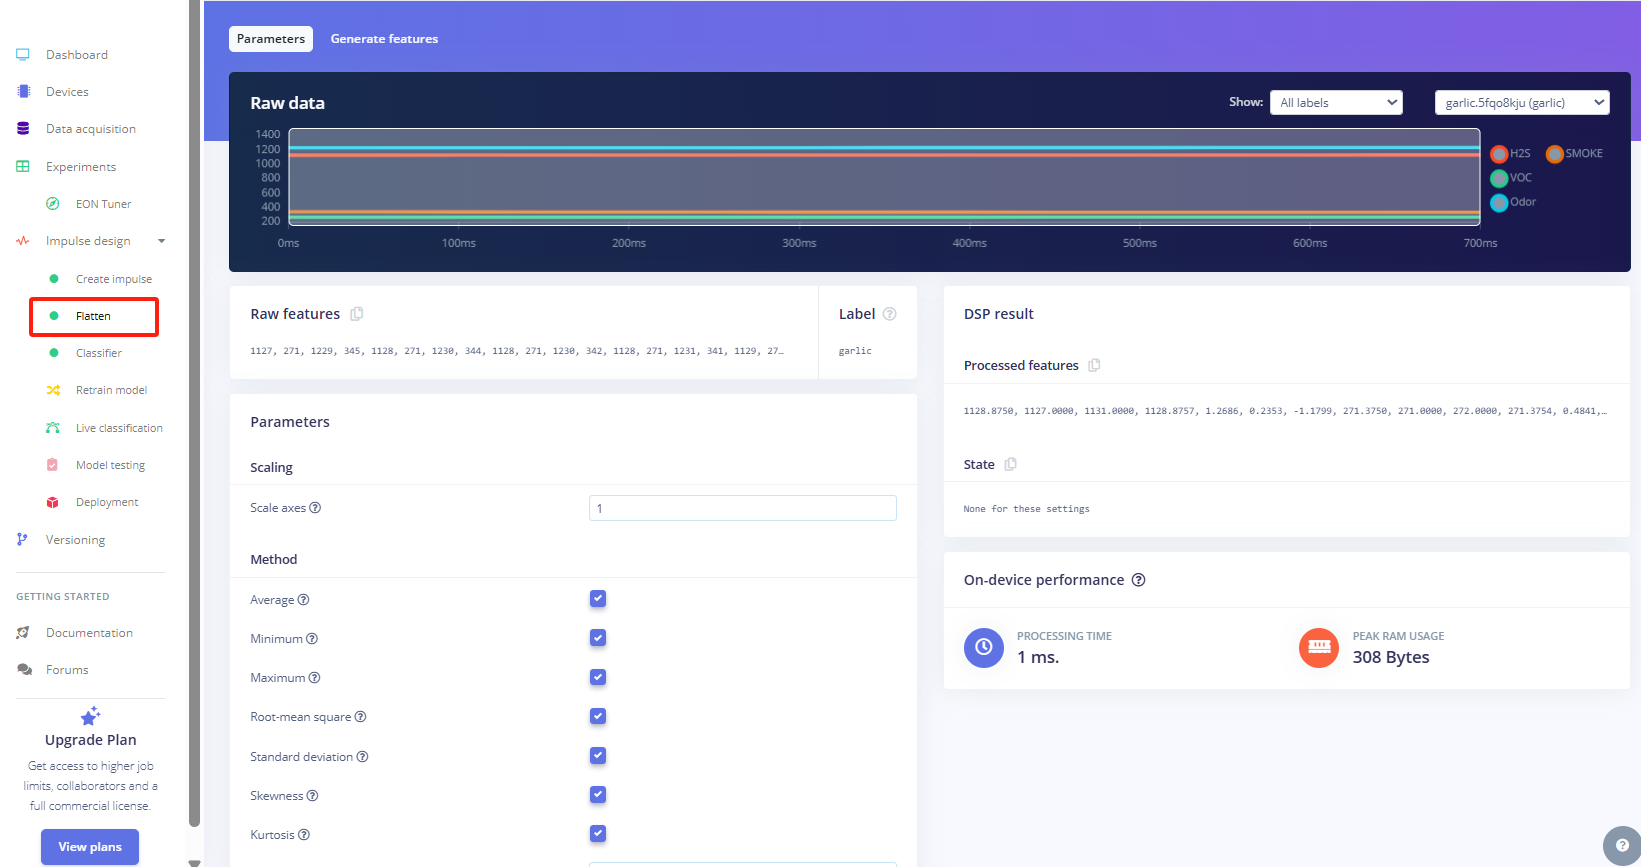The width and height of the screenshot is (1641, 867).
Task: Click Root-mean square help icon
Action: 360,717
